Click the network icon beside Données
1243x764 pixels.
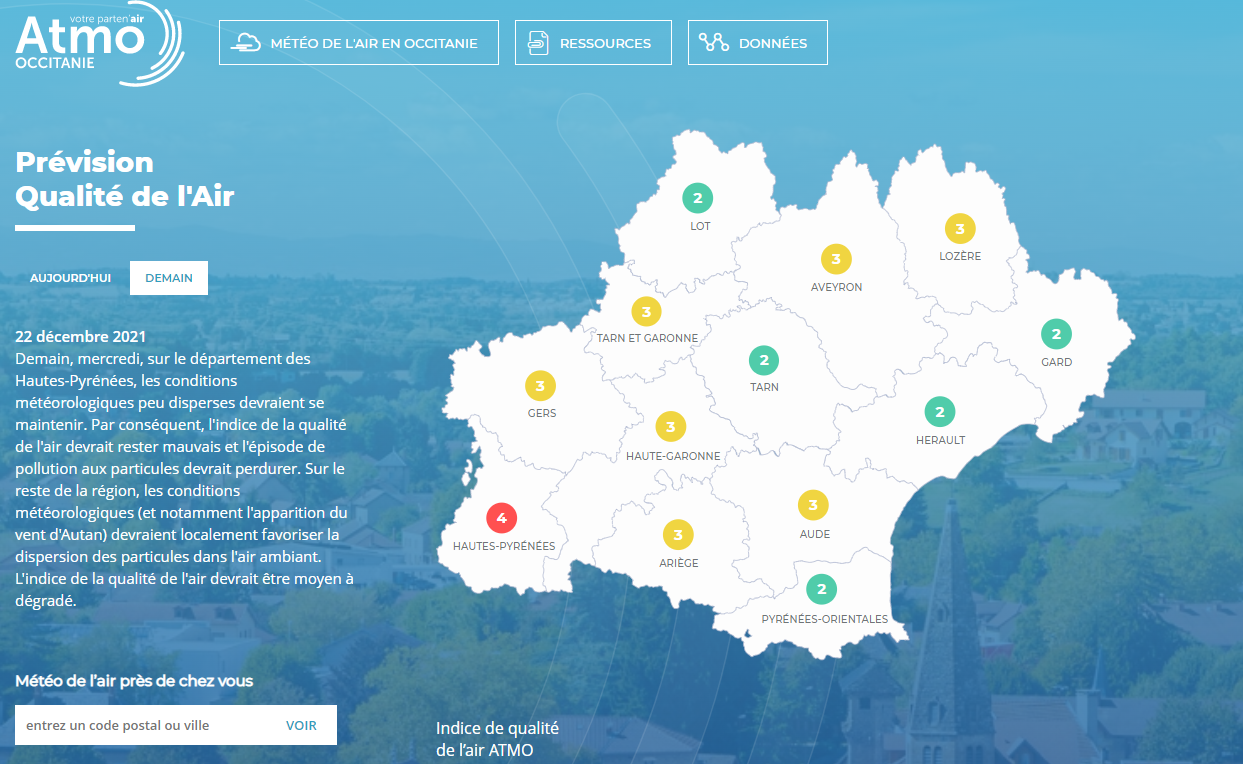pos(713,43)
